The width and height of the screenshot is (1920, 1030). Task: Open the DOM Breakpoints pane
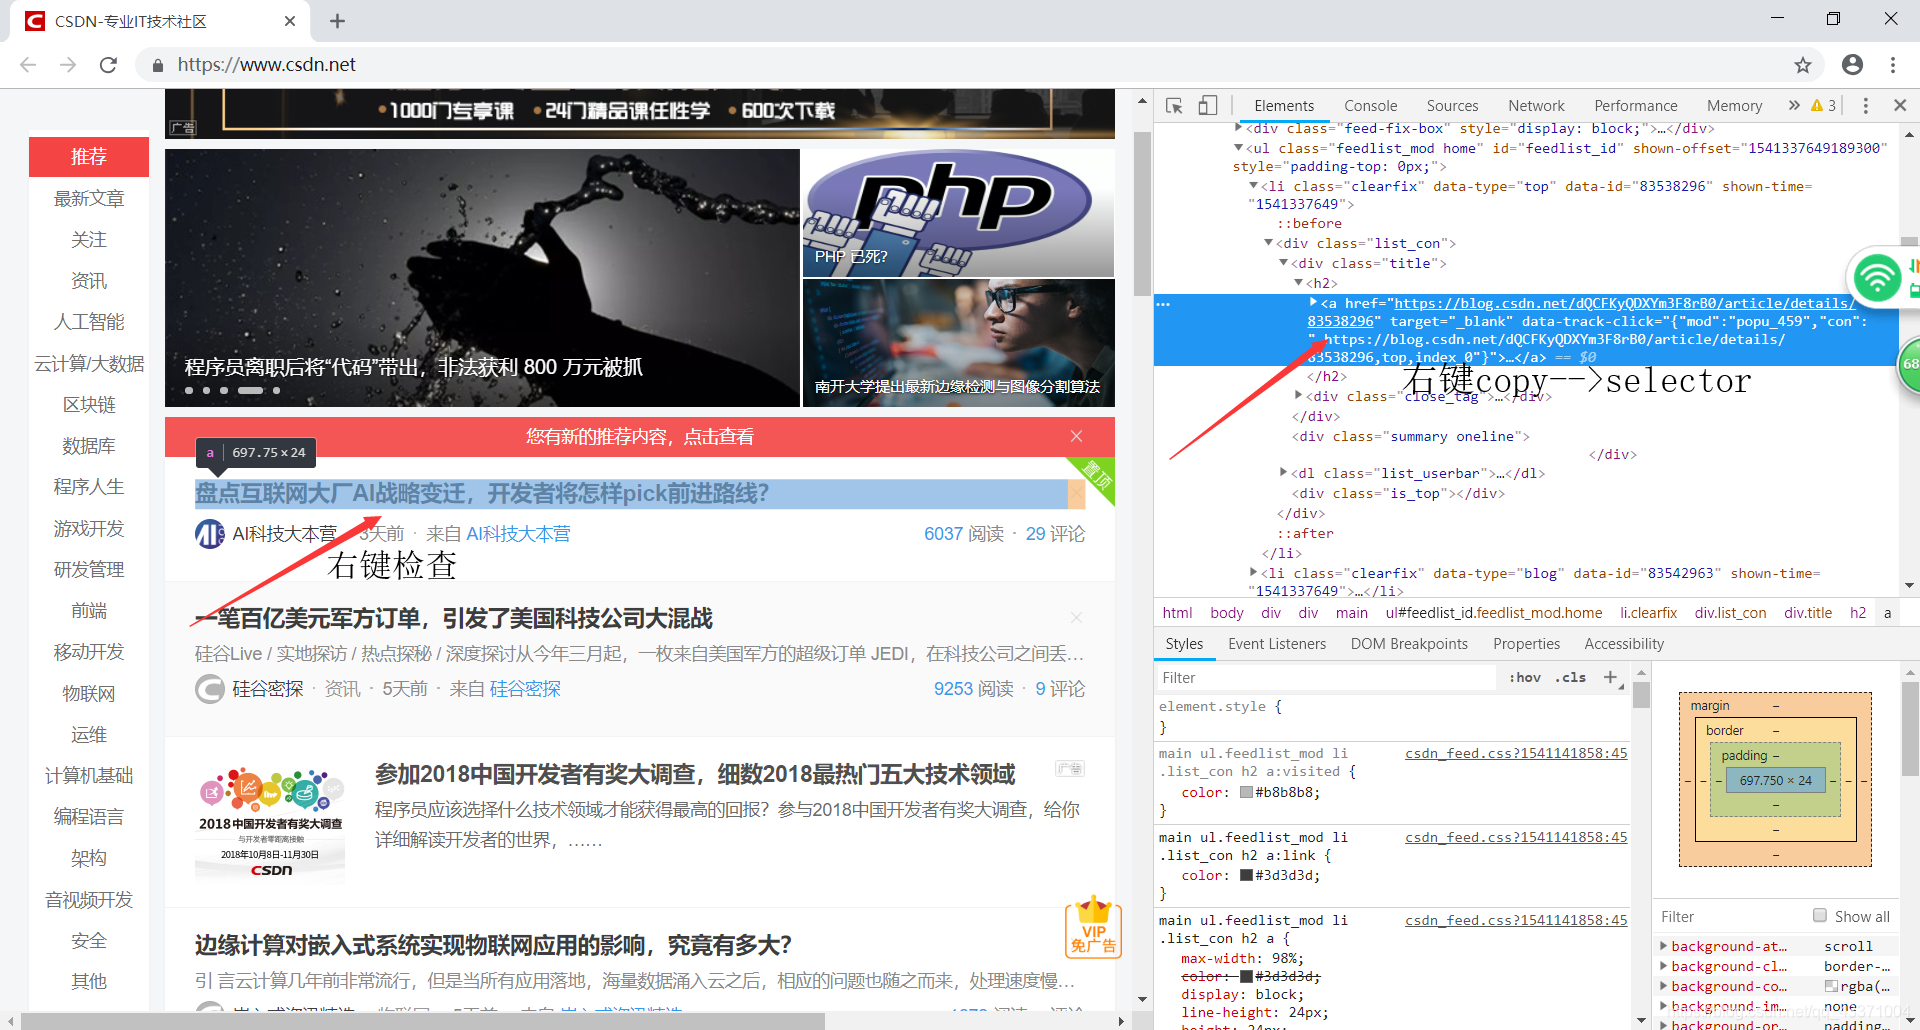[x=1409, y=644]
